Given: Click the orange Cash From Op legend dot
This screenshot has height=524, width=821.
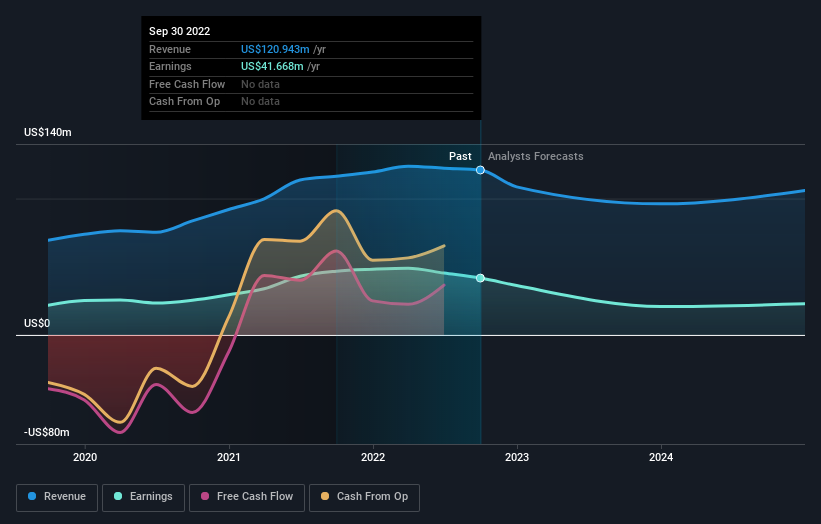Looking at the screenshot, I should [325, 496].
